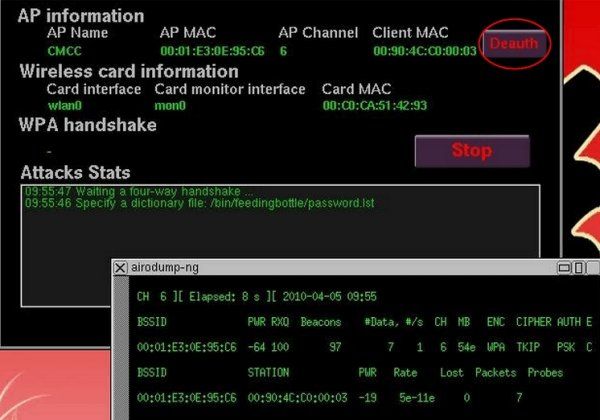Click AP Channel value 6
The height and width of the screenshot is (420, 600).
click(x=283, y=51)
